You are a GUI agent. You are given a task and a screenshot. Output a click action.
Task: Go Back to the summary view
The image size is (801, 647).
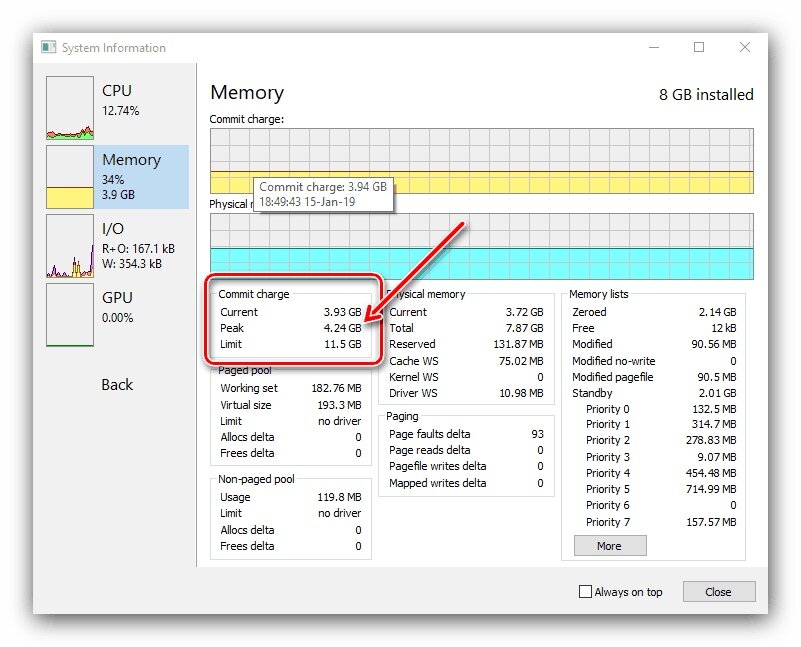[x=117, y=385]
